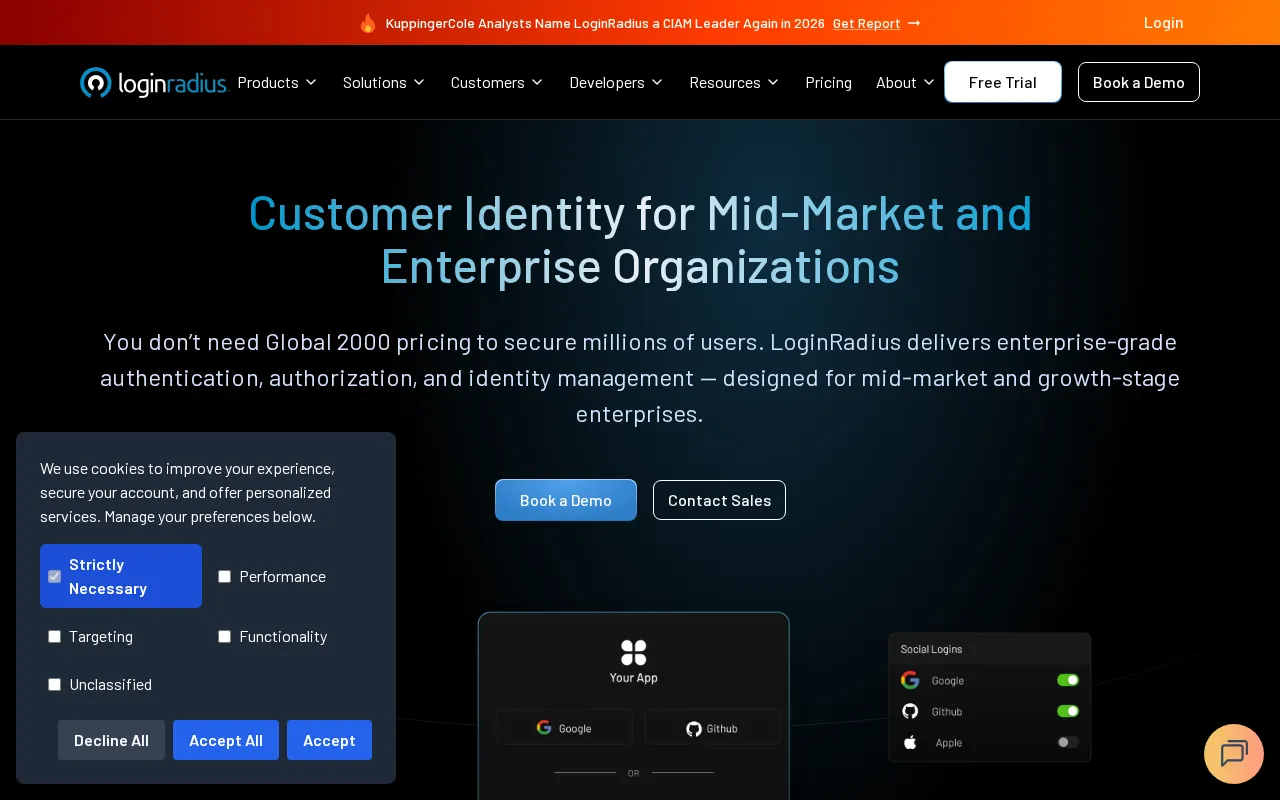The image size is (1280, 800).
Task: Click the flame icon in announcement banner
Action: click(368, 23)
